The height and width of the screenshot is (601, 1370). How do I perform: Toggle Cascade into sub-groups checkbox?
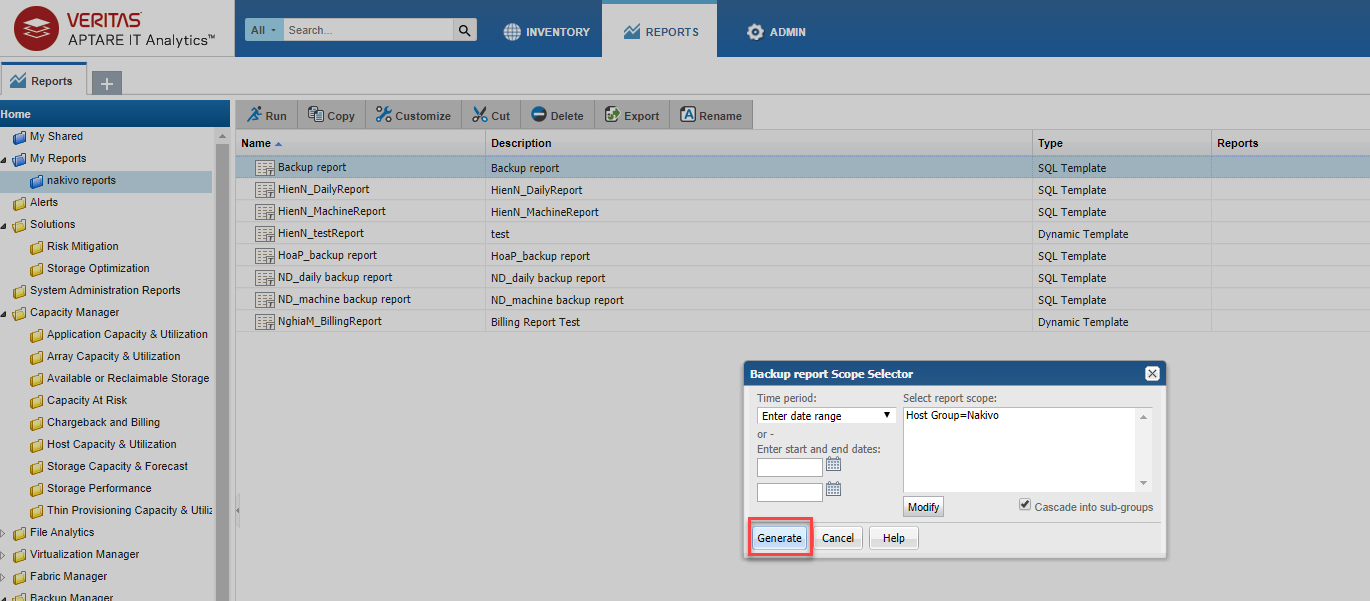click(x=1024, y=506)
